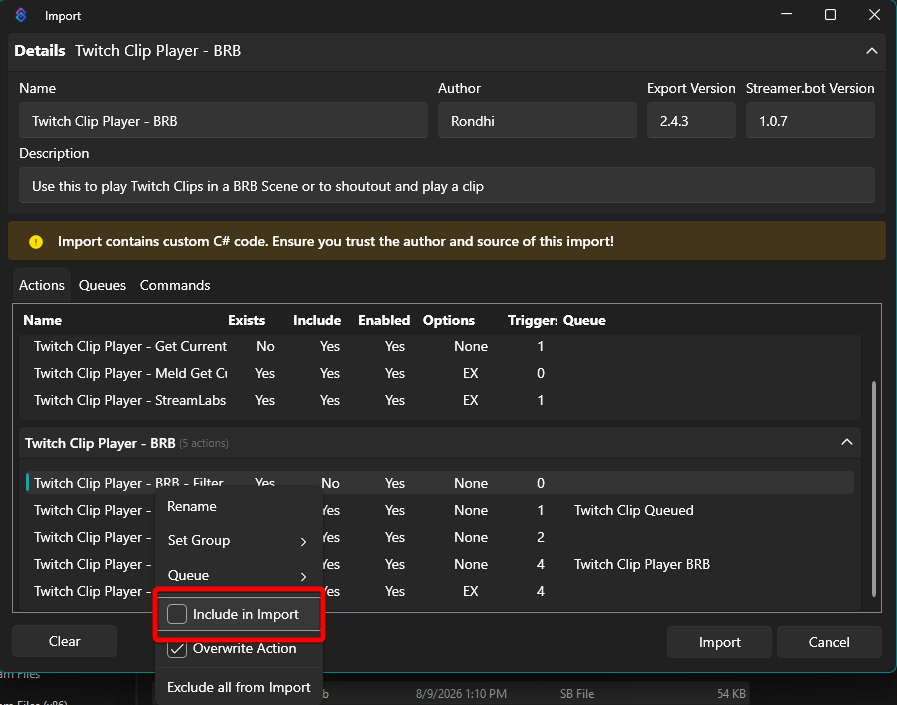Click the SB File entry in background file list
The width and height of the screenshot is (897, 705).
577,694
